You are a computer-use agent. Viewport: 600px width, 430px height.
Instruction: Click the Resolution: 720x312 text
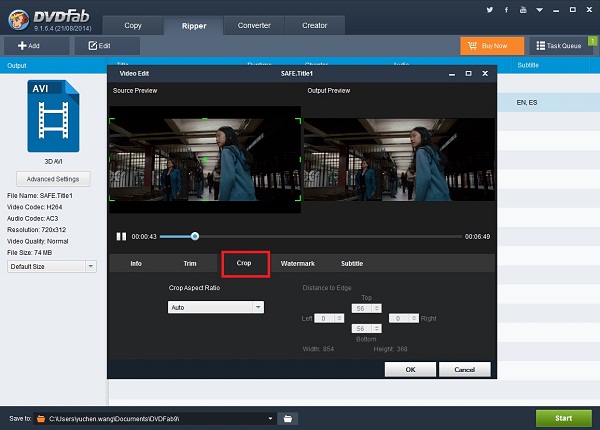36,230
